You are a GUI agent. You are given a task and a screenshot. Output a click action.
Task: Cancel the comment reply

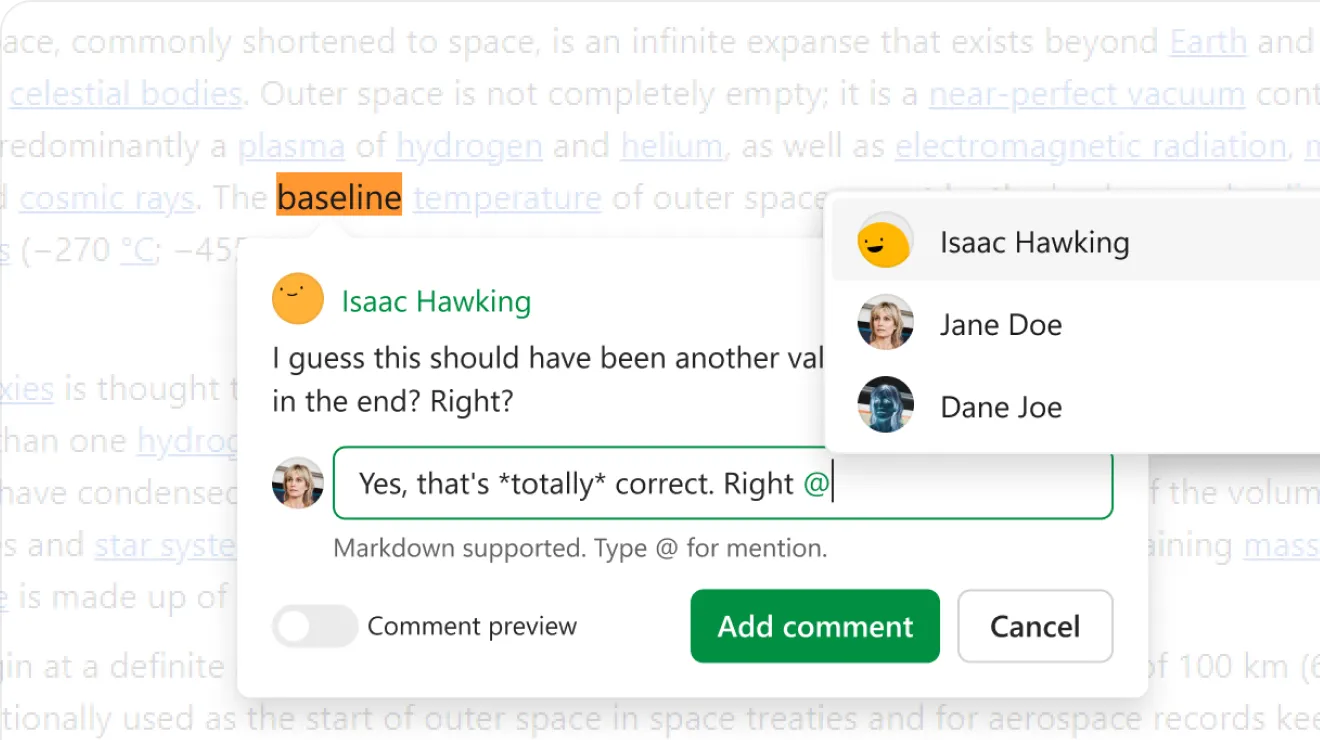point(1035,627)
